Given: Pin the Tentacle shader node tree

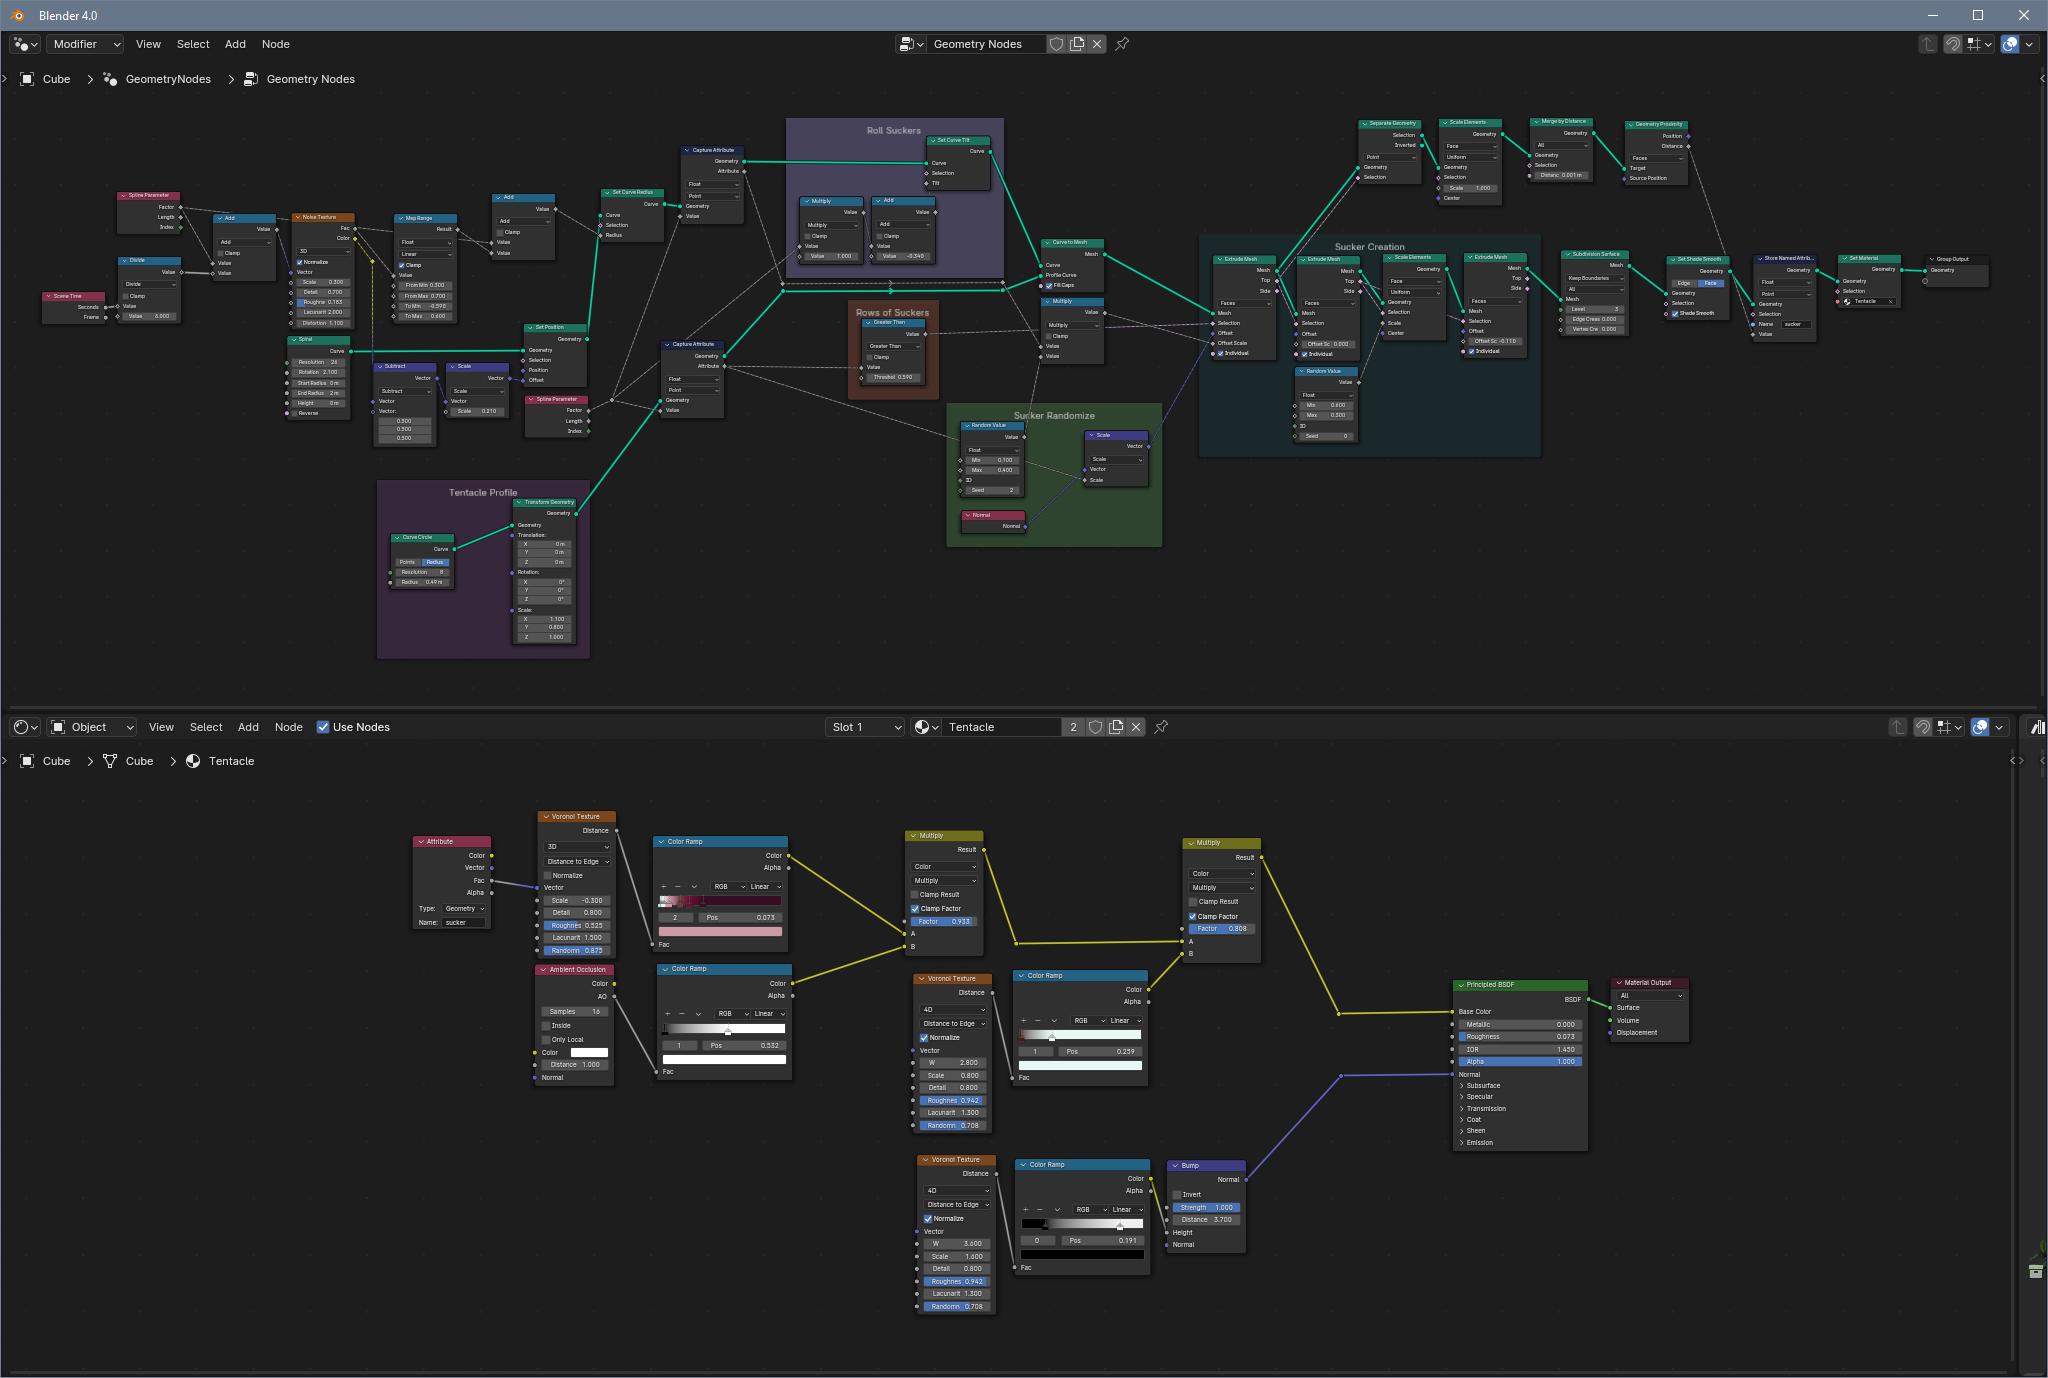Looking at the screenshot, I should point(1161,727).
